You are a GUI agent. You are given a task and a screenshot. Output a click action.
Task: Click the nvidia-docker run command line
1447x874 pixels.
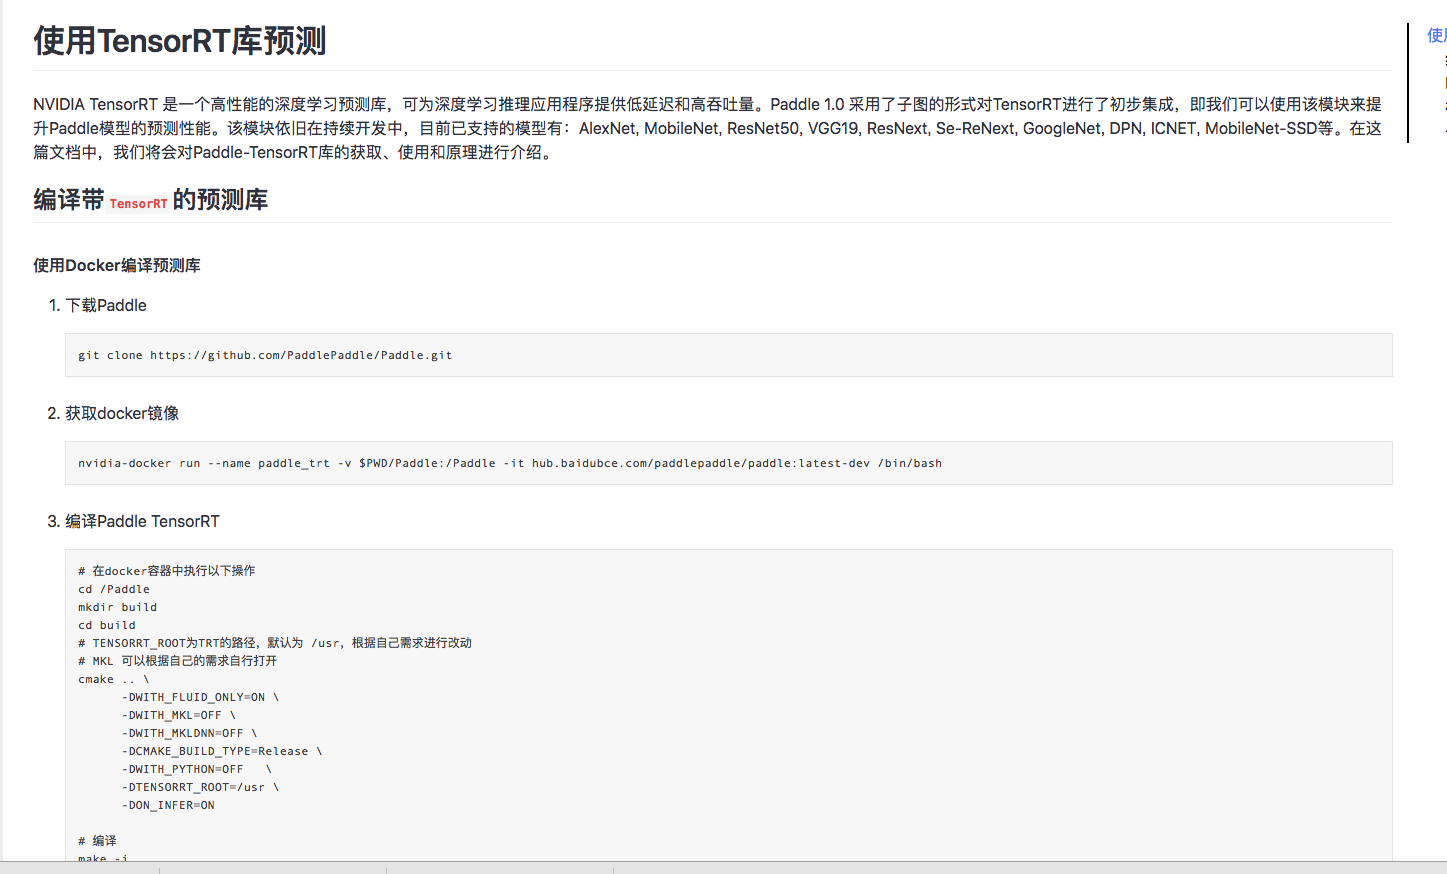point(510,463)
